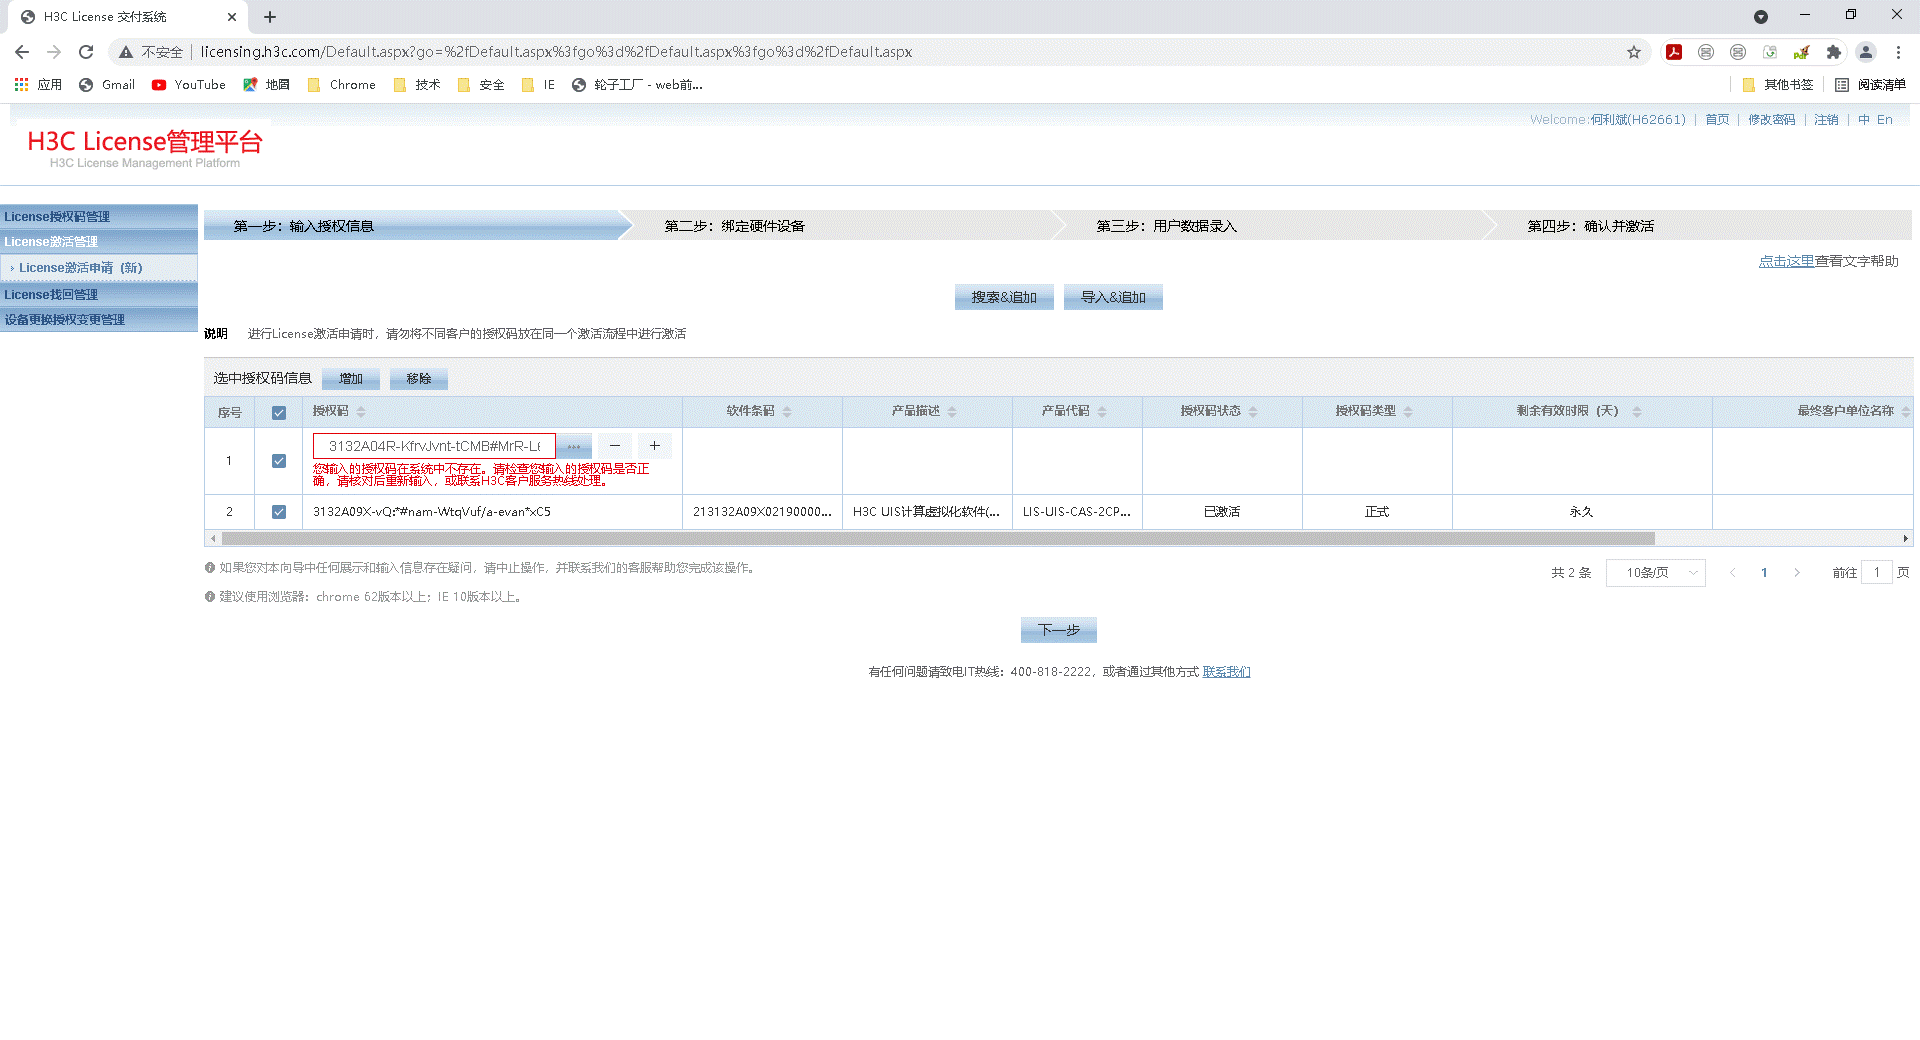Click the address bar URL
This screenshot has height=1040, width=1920.
pyautogui.click(x=556, y=52)
